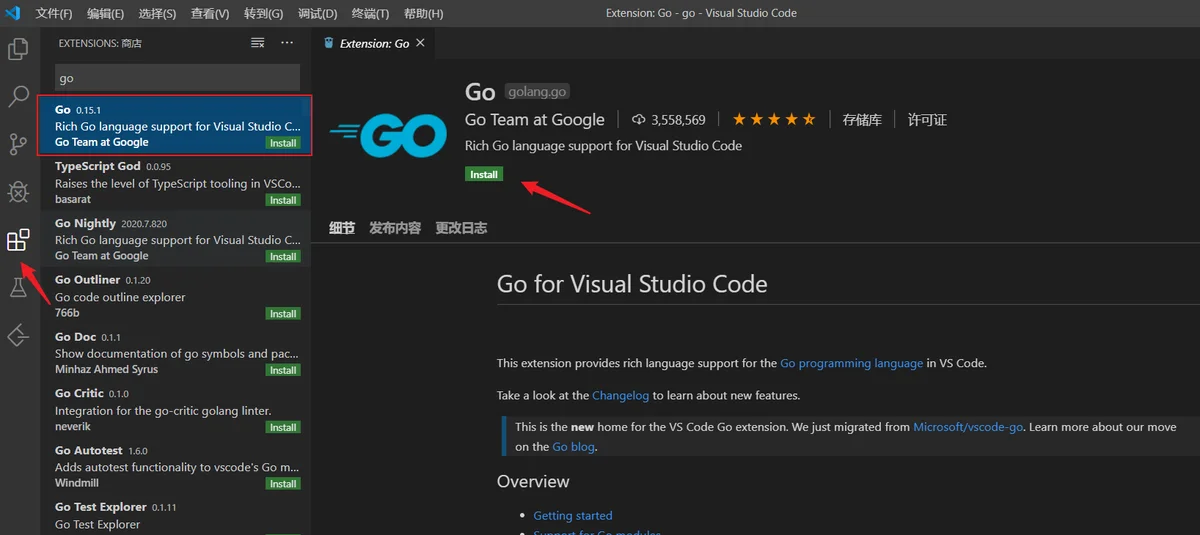This screenshot has width=1200, height=535.
Task: Click the EXTENSIONS: 商店 panel title
Action: (100, 43)
